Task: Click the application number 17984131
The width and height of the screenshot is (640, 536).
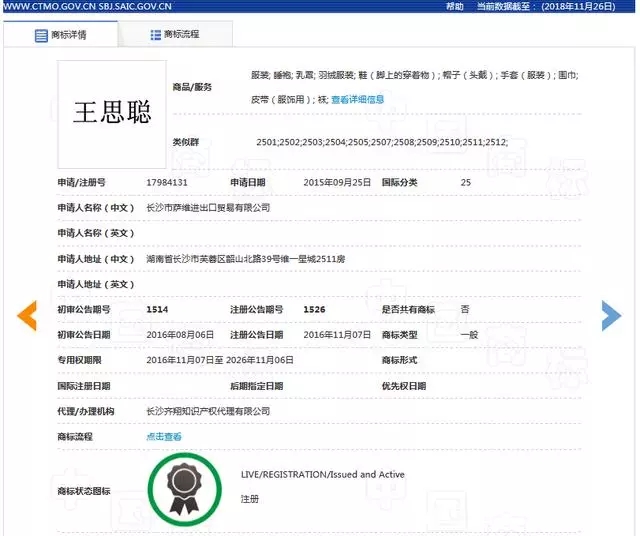Action: coord(166,182)
